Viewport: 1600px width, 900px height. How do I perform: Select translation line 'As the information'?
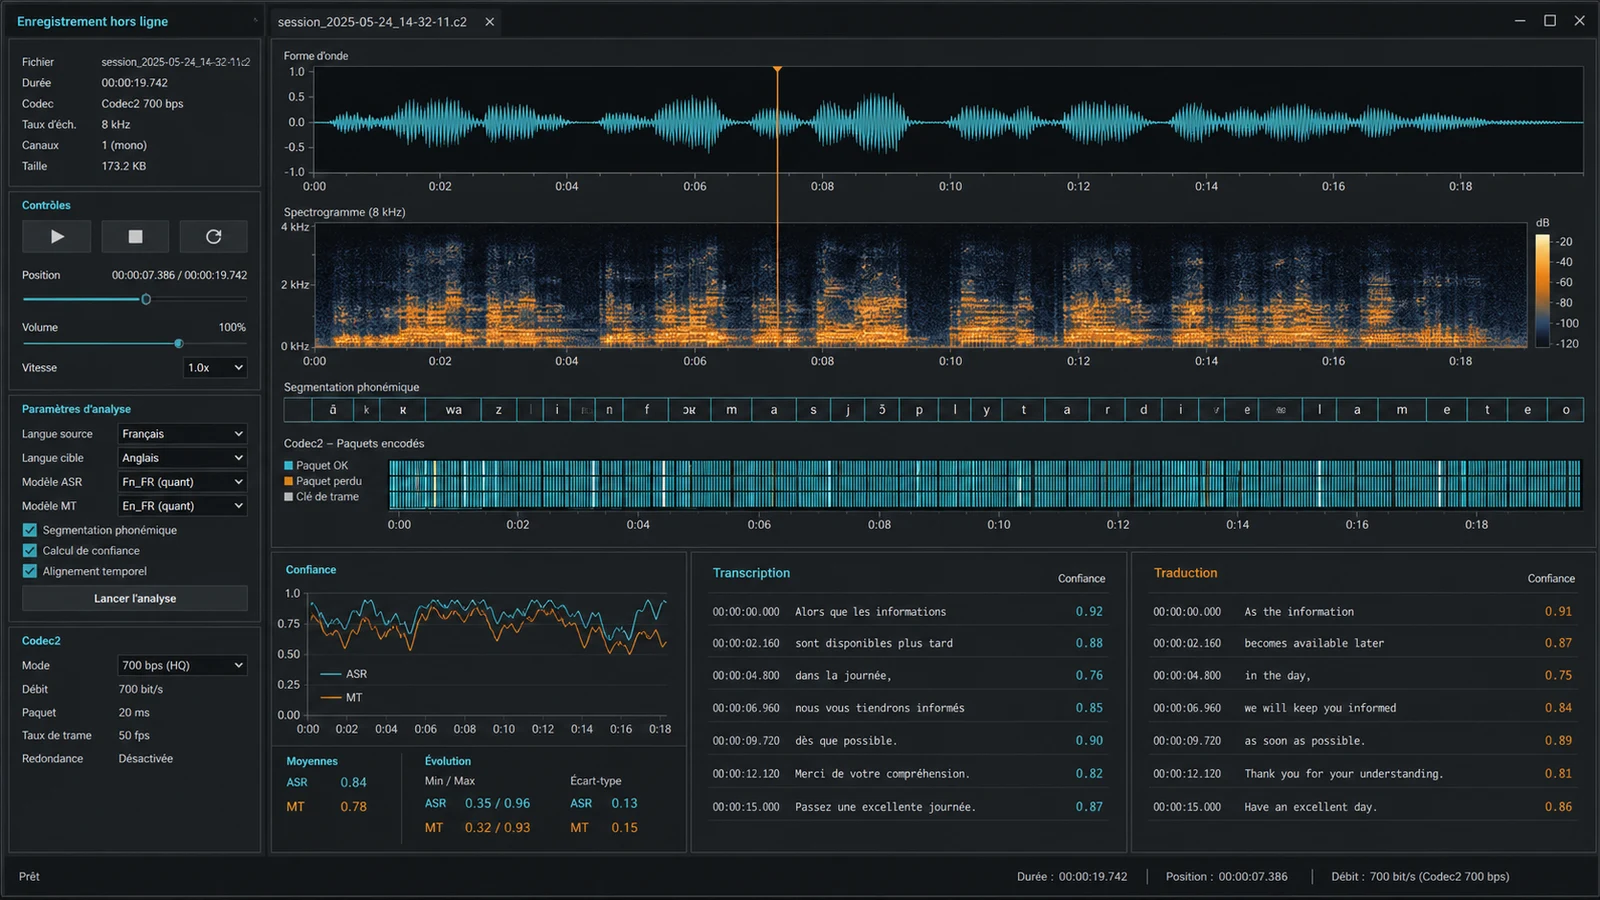(x=1363, y=612)
